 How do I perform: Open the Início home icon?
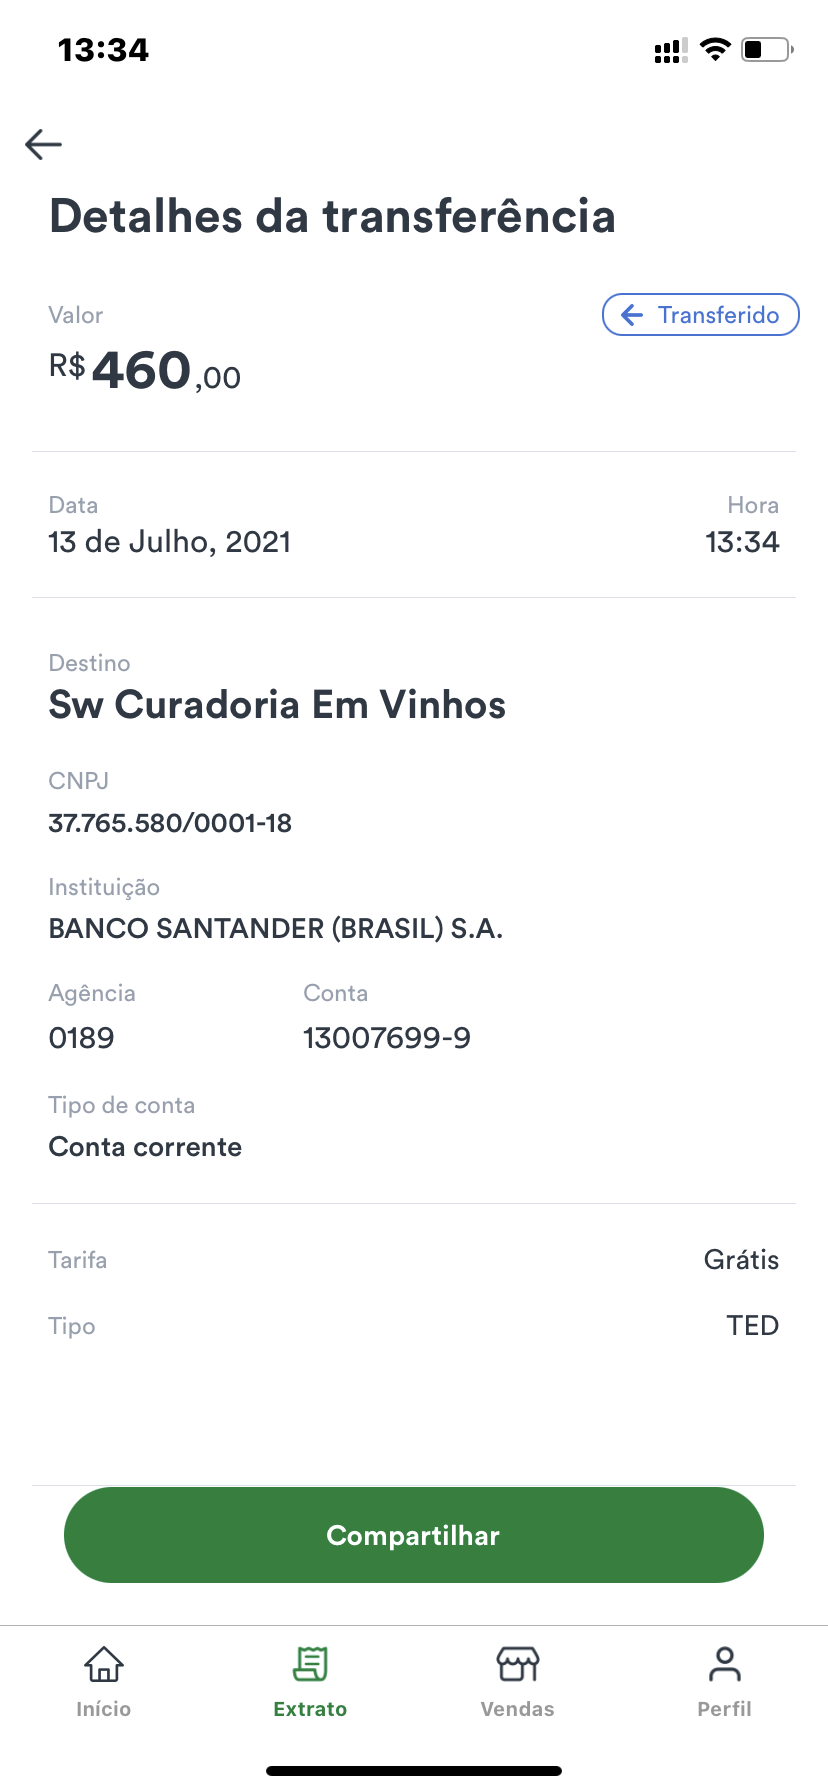[104, 1664]
